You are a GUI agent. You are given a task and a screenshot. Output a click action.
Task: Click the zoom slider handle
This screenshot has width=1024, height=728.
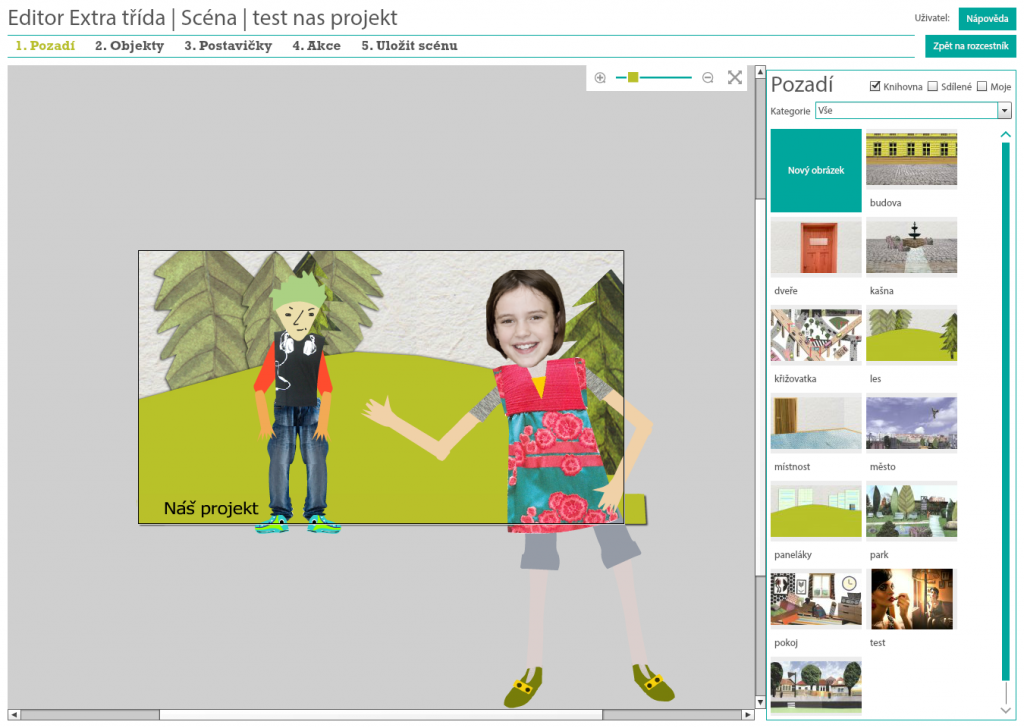pos(633,78)
